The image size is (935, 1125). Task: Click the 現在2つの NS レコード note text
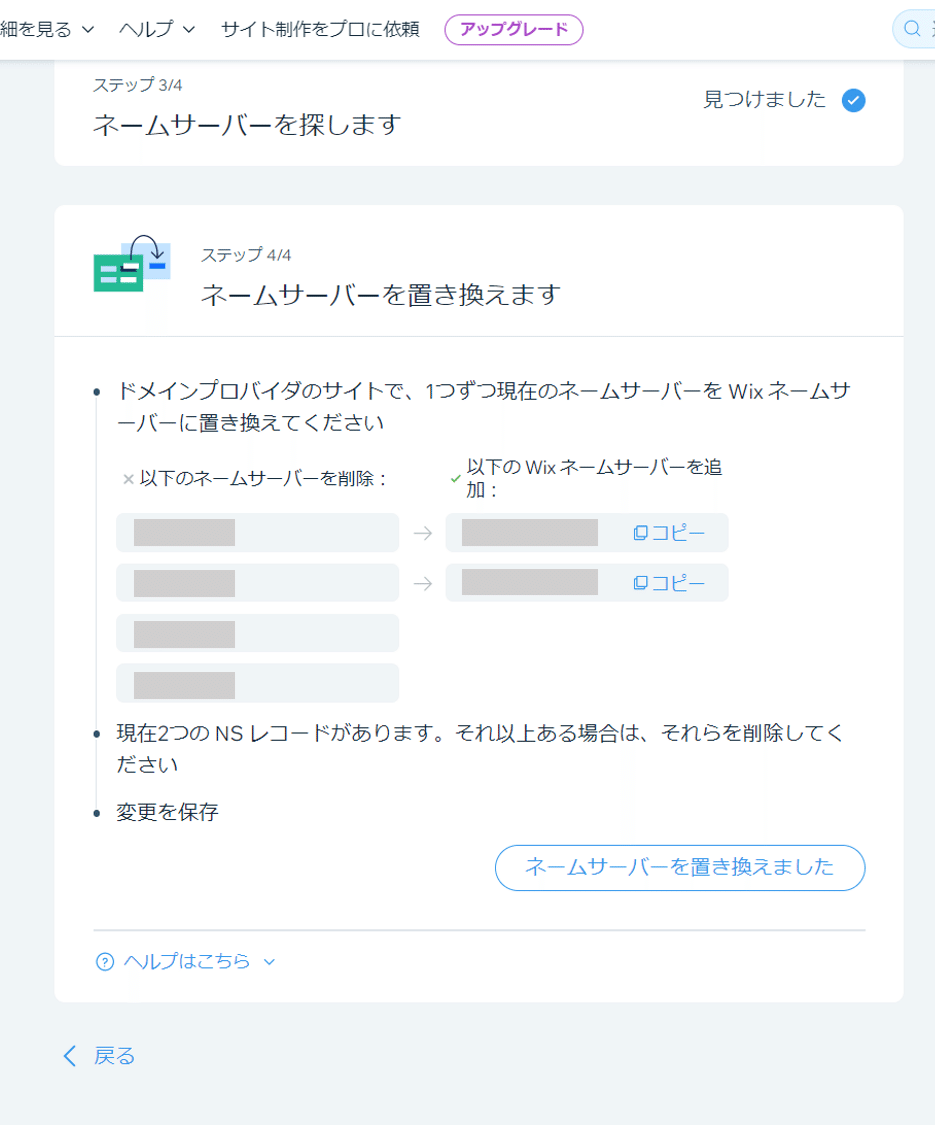pos(480,749)
